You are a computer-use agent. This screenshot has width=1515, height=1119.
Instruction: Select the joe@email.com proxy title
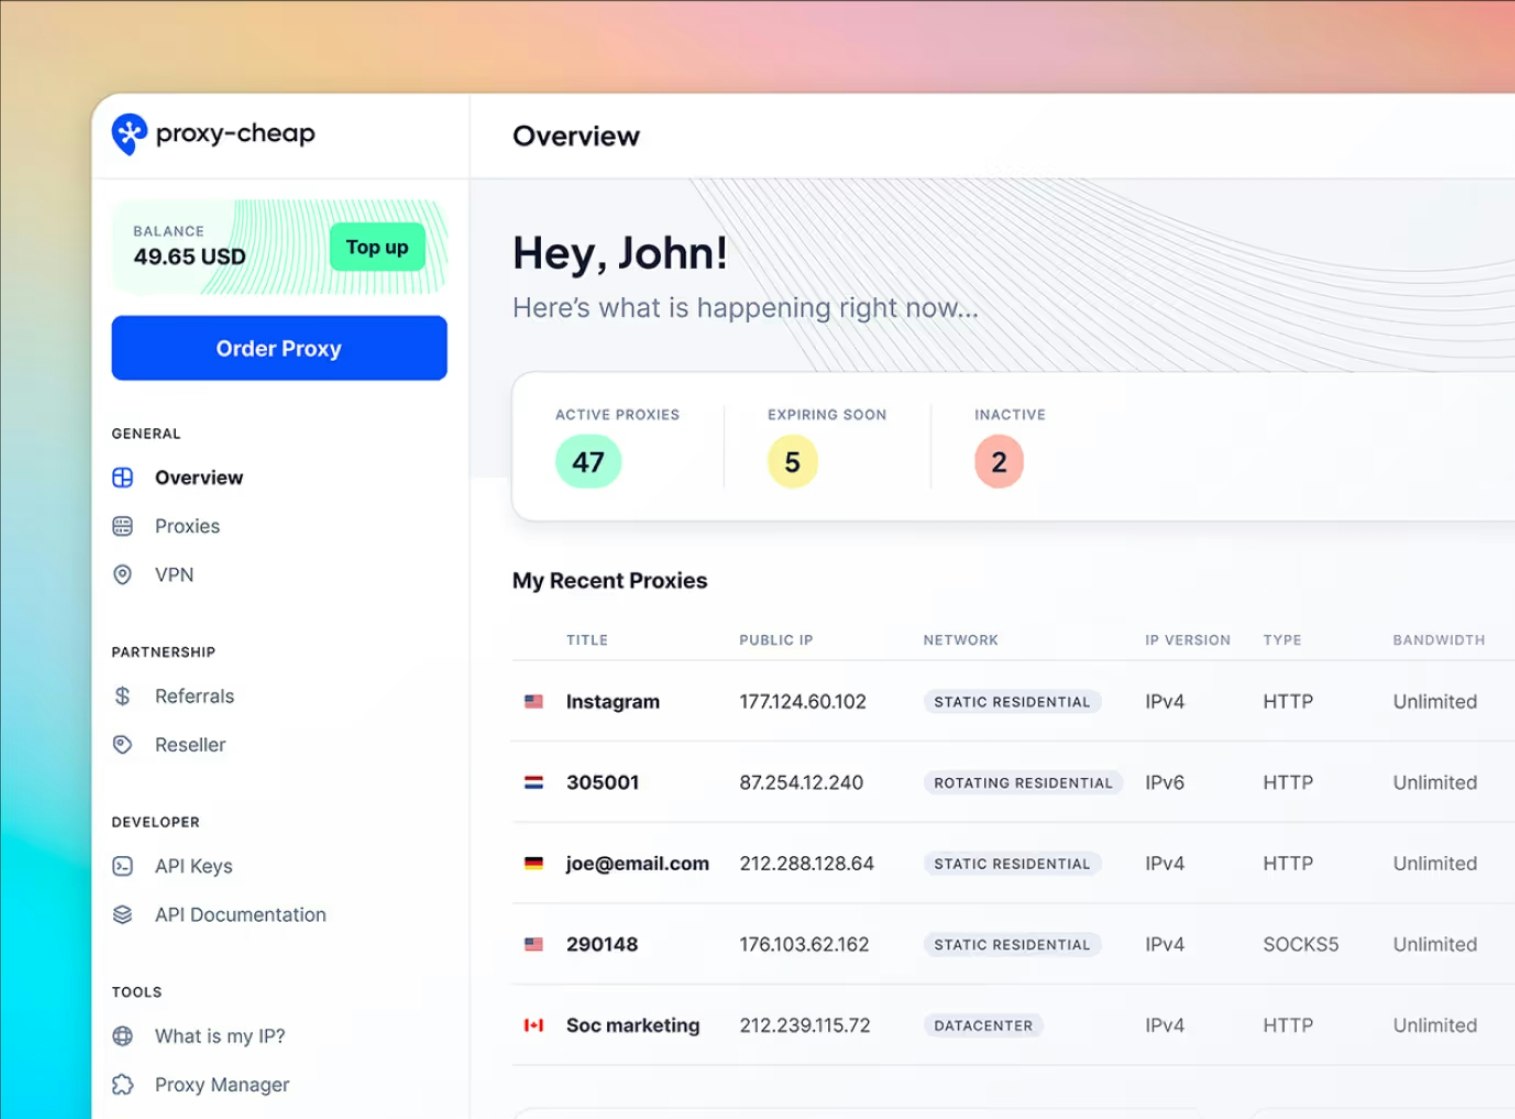pos(637,864)
